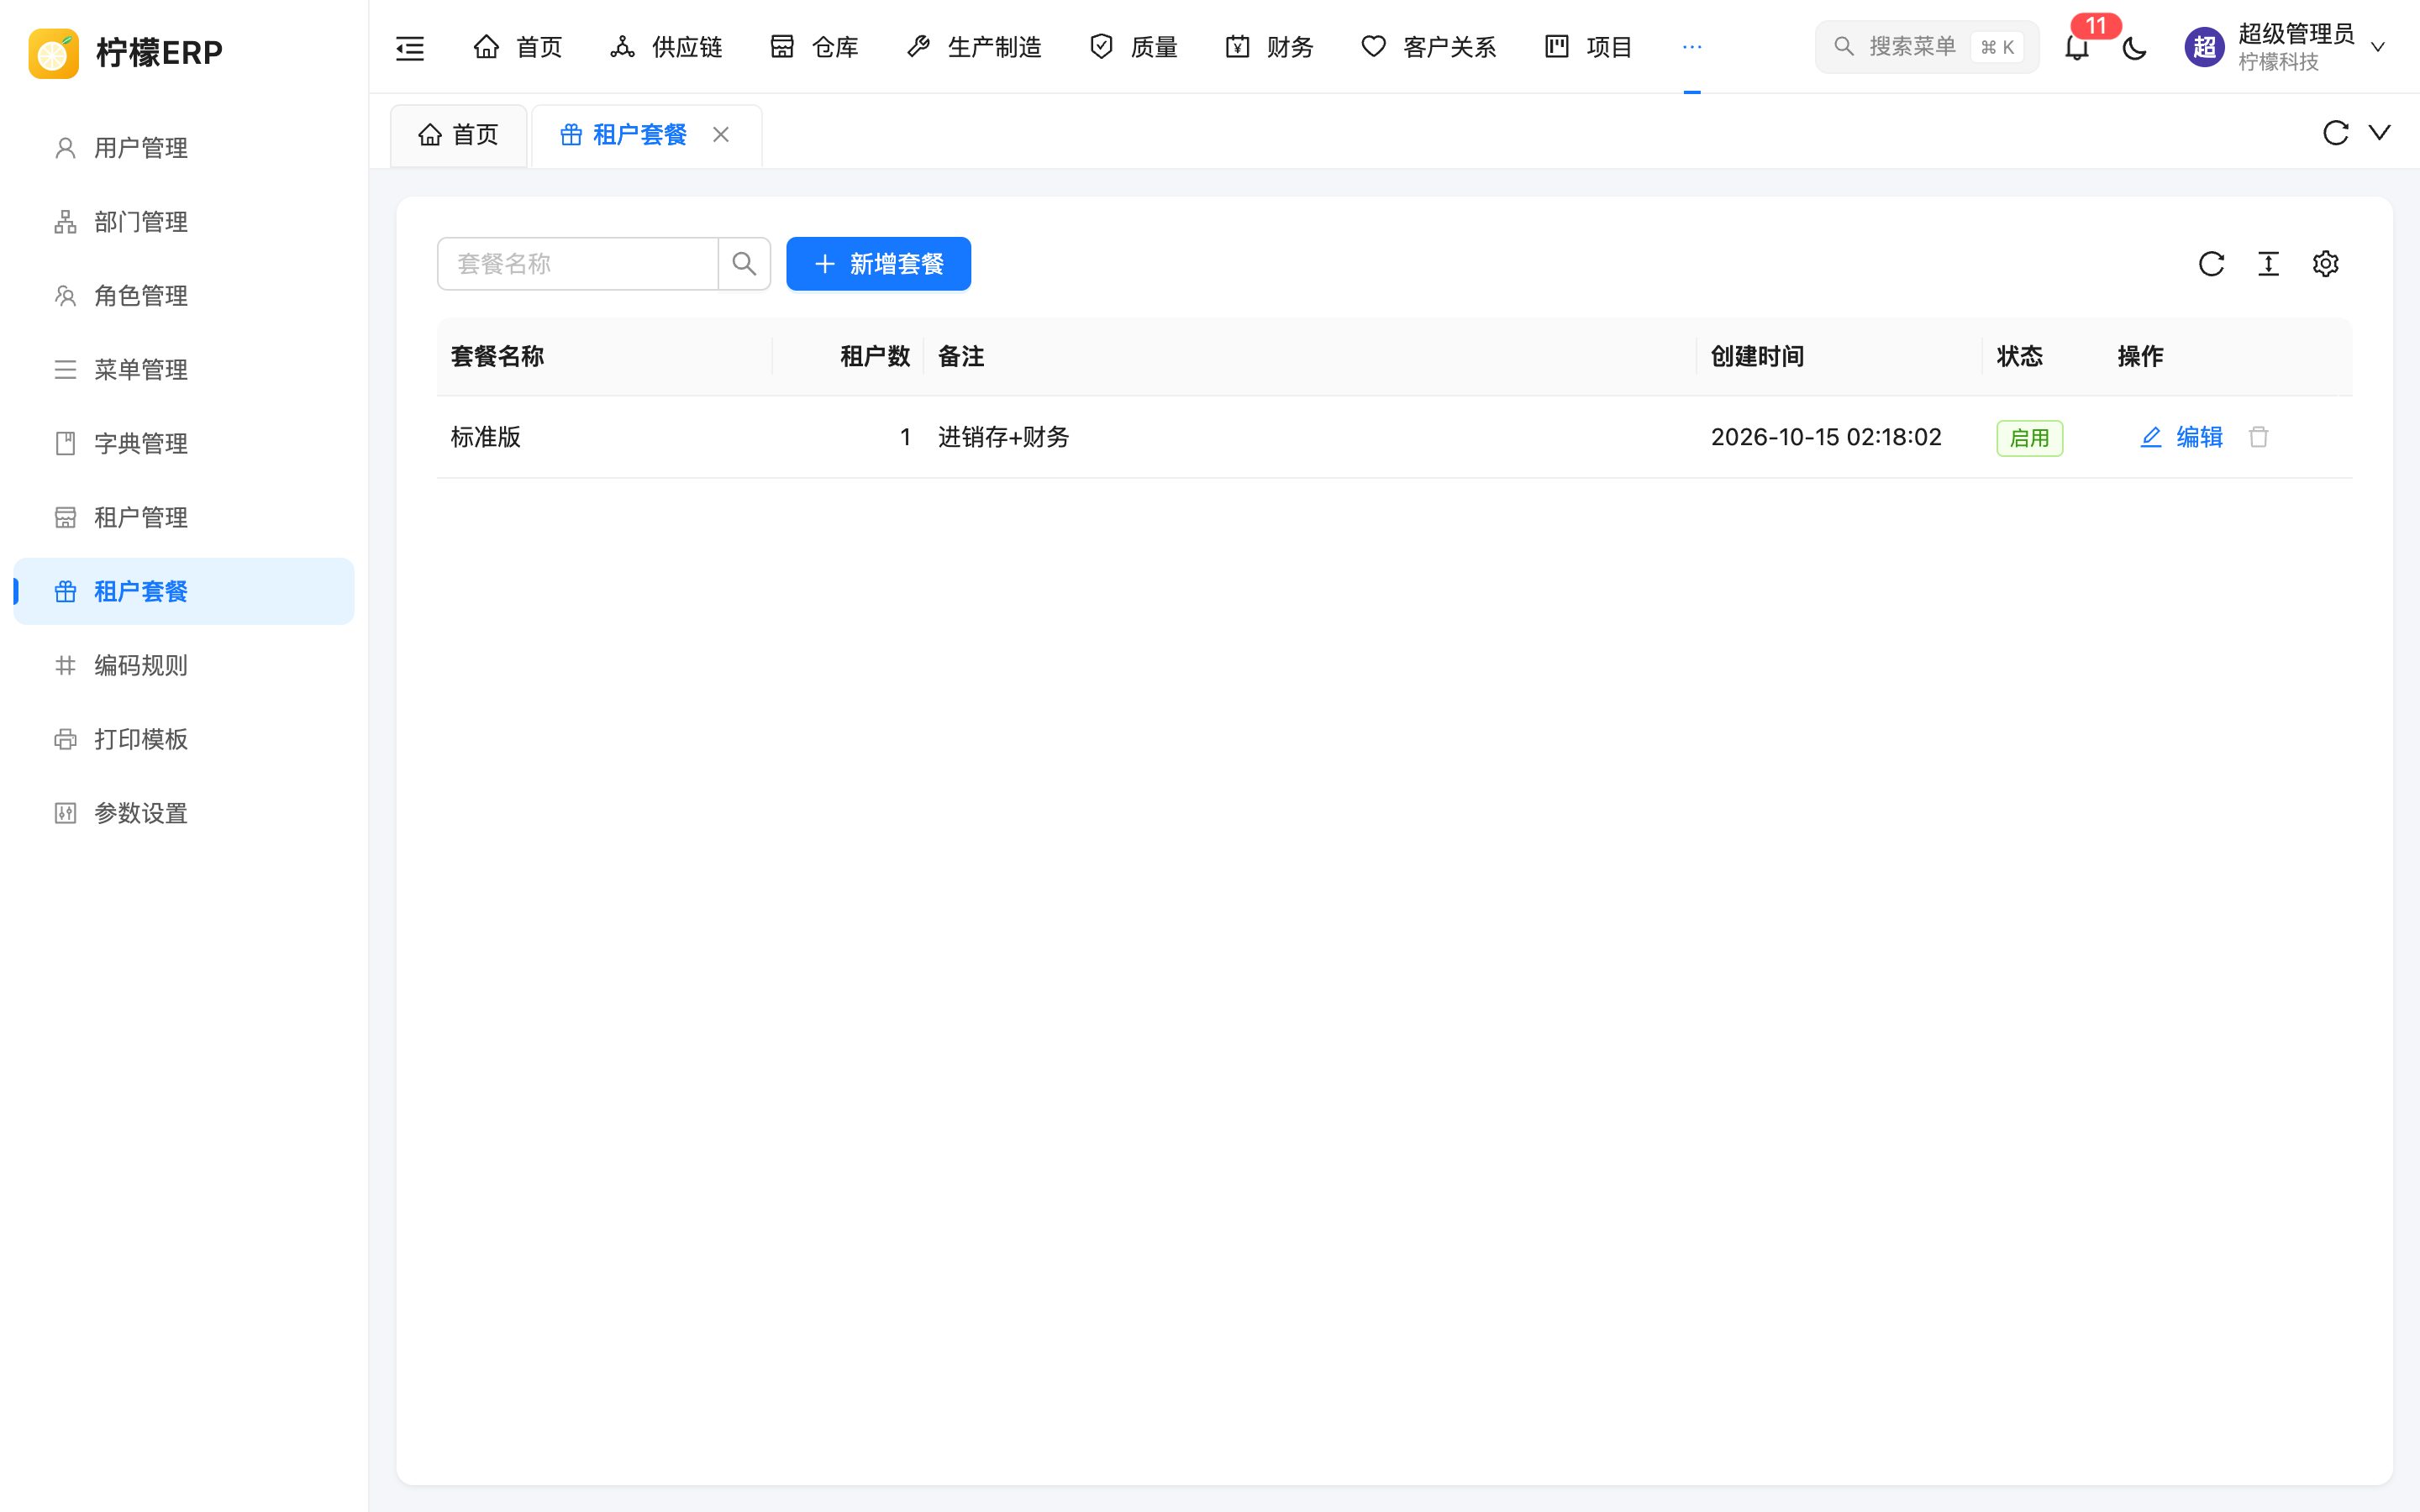
Task: Open 首页 in the top navigation
Action: pos(517,47)
